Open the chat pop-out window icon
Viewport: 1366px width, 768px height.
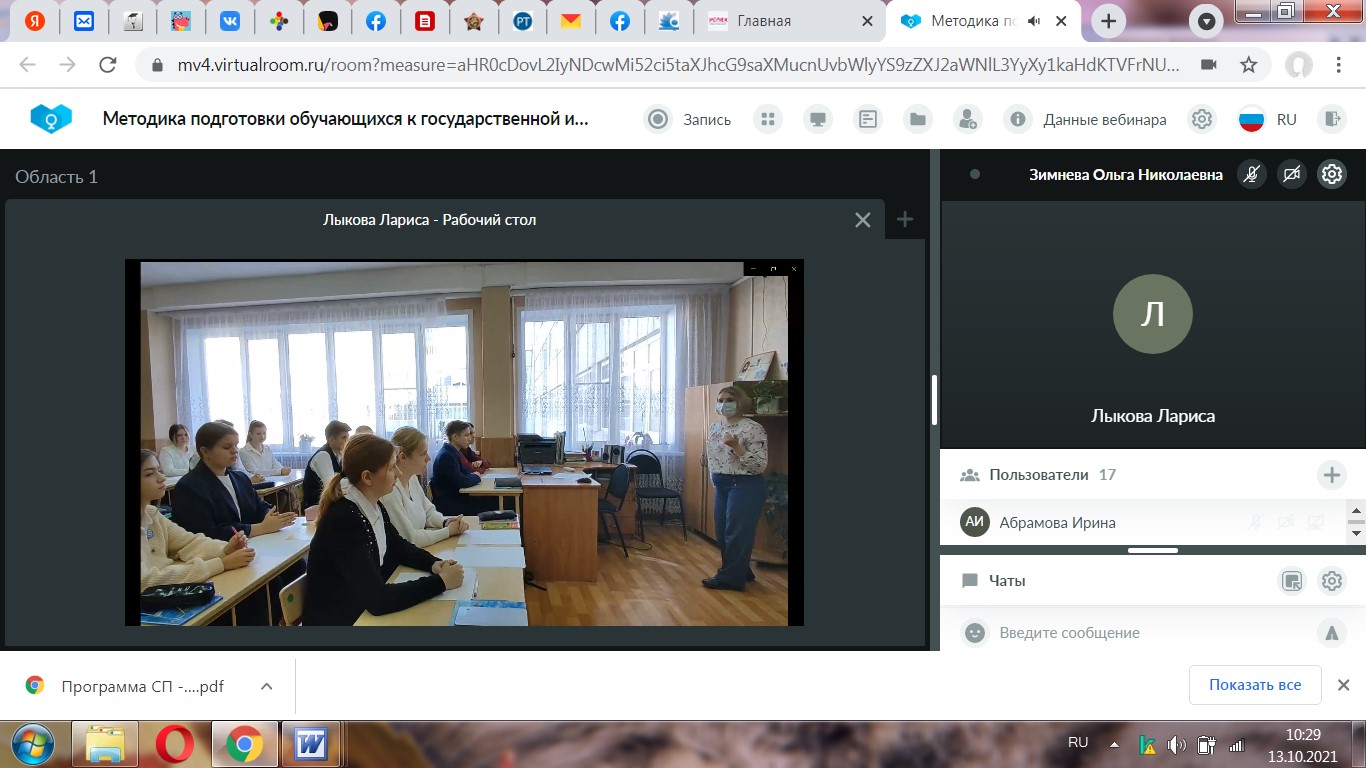[1292, 581]
